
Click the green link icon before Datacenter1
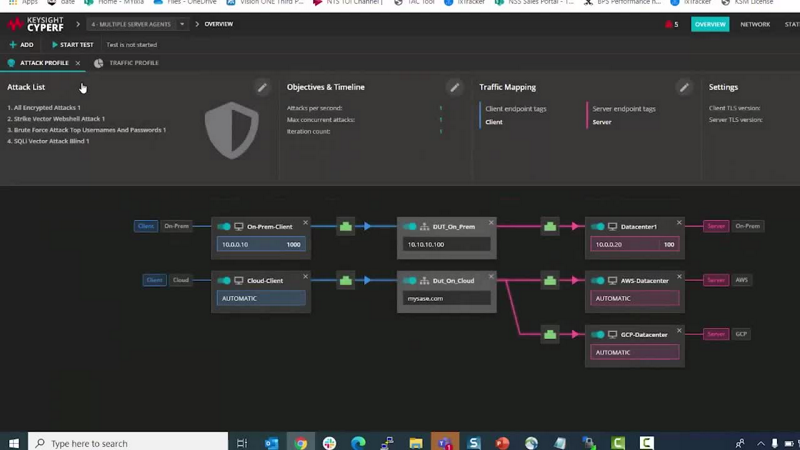pos(549,226)
